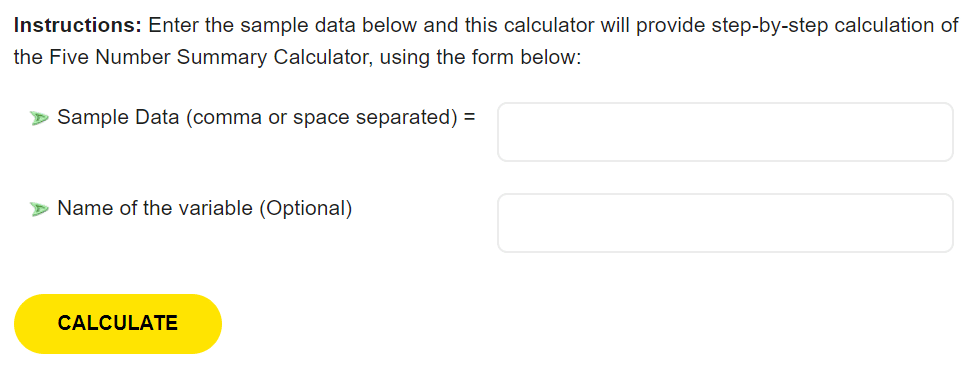Select the bold Instructions: heading text
976x371 pixels.
pos(78,26)
